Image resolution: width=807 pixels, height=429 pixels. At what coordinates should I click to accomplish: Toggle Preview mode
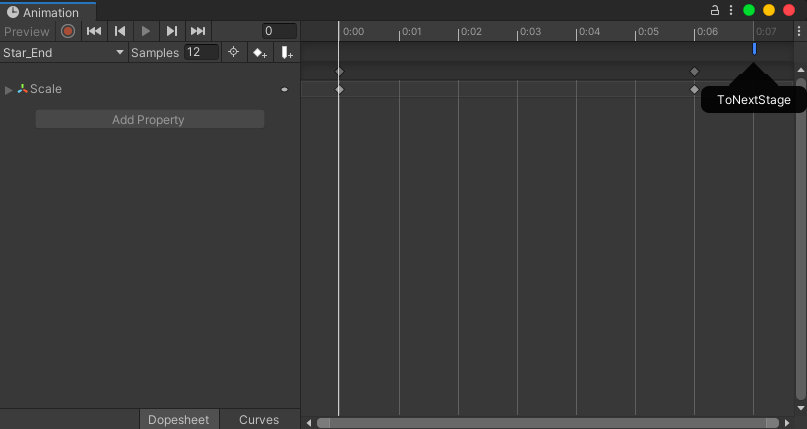click(x=27, y=31)
